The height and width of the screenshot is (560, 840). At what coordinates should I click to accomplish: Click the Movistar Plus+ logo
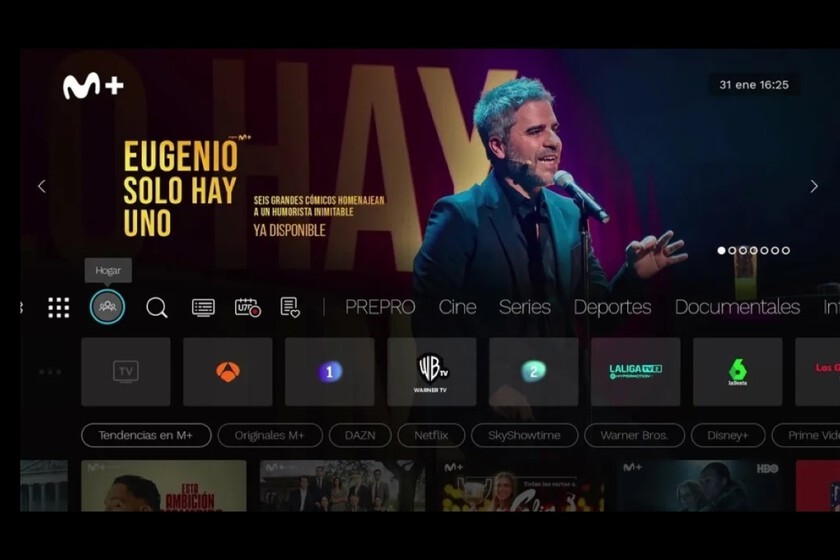coord(93,86)
